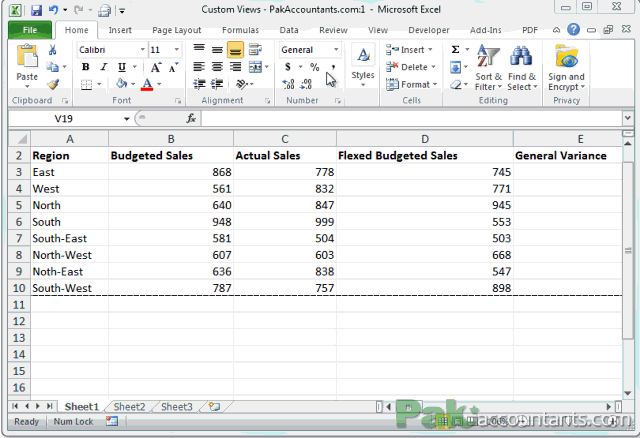Click the Quick Print icon in title bar
Image resolution: width=640 pixels, height=438 pixels.
tap(104, 10)
